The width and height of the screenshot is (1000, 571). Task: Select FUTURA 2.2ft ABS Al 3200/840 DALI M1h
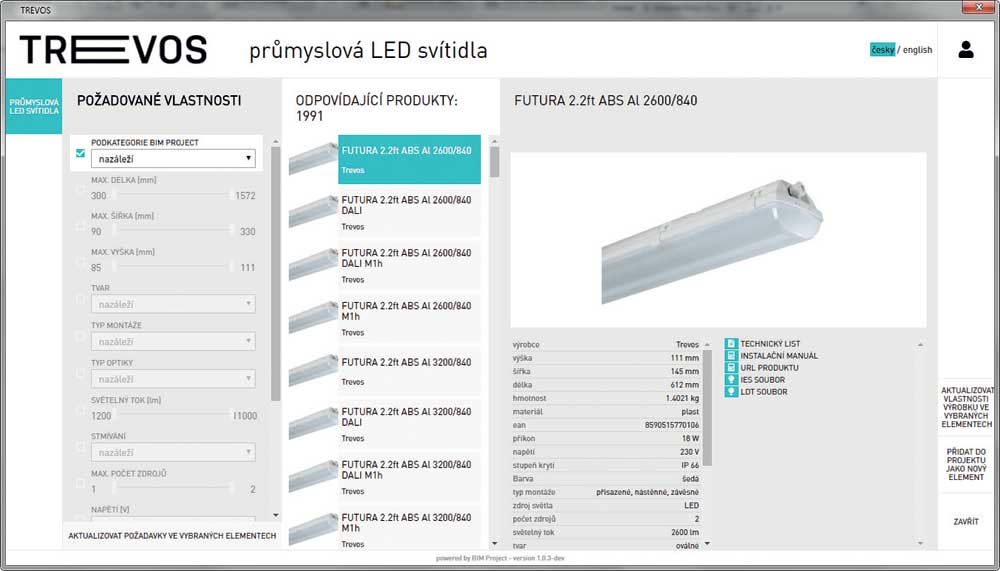point(409,477)
